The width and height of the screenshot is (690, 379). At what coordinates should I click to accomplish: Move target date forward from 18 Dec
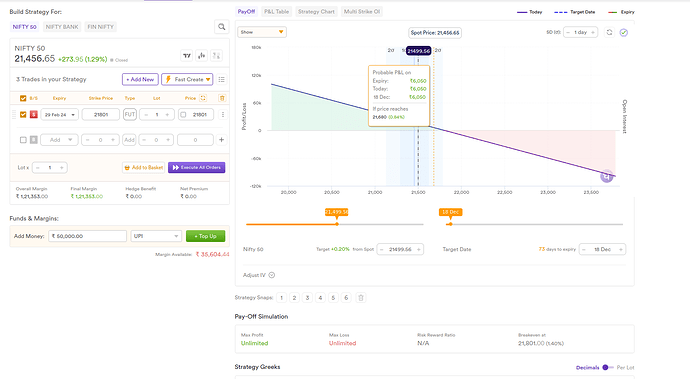click(x=620, y=249)
